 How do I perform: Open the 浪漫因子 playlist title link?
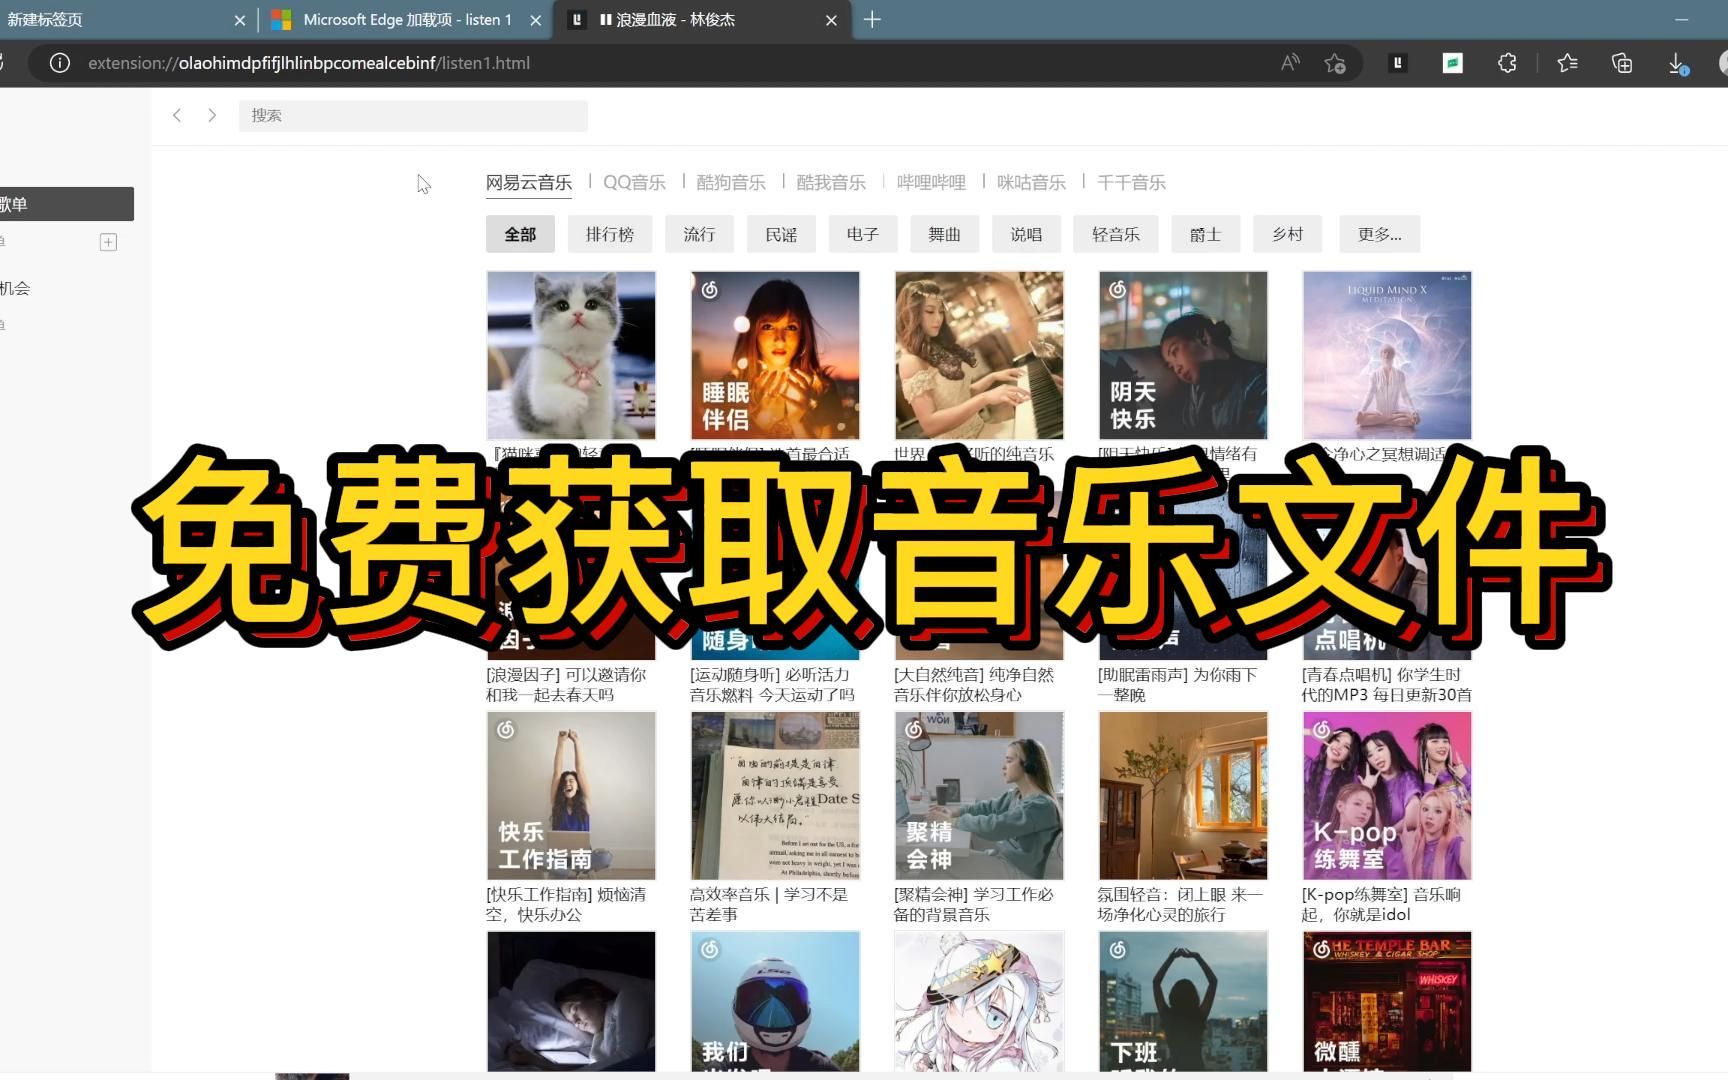(x=567, y=685)
